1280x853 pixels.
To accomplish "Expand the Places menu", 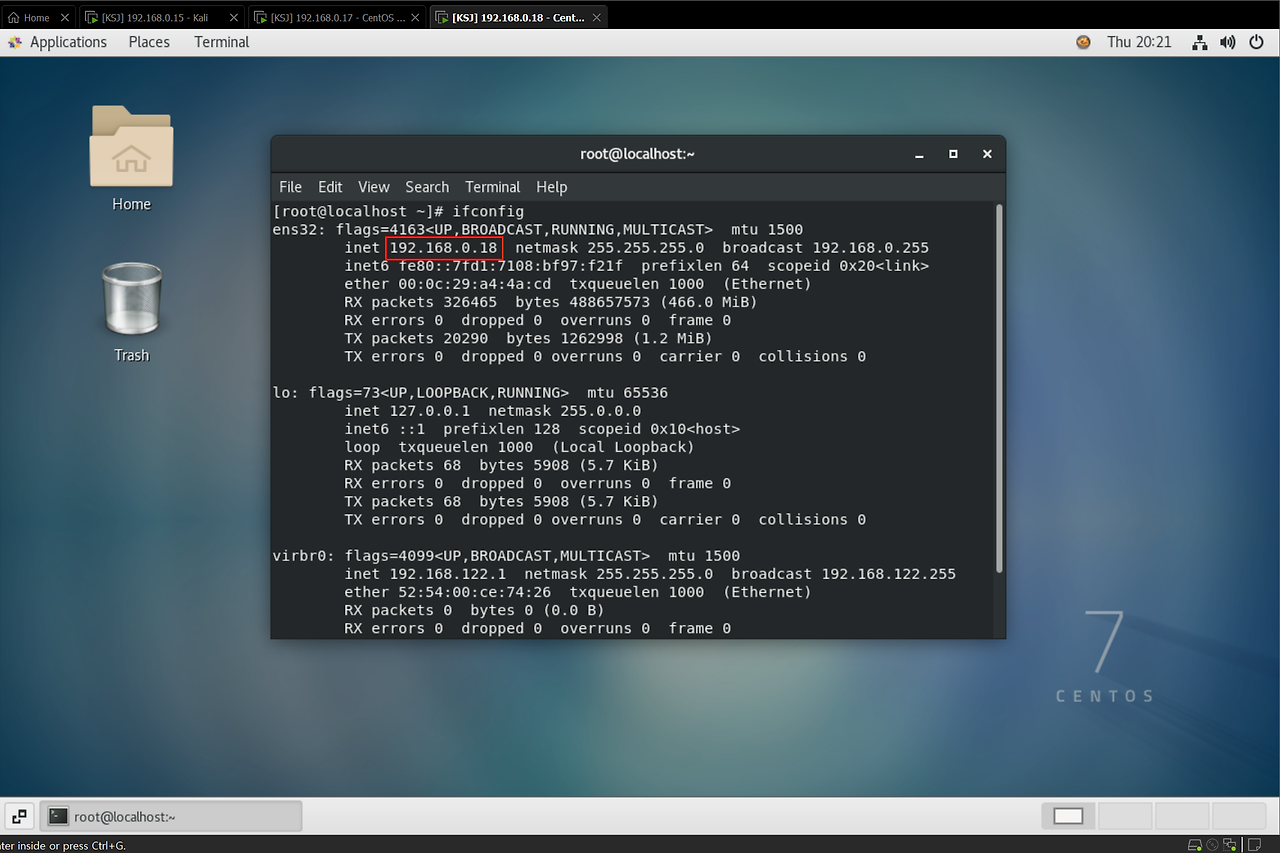I will pos(149,42).
